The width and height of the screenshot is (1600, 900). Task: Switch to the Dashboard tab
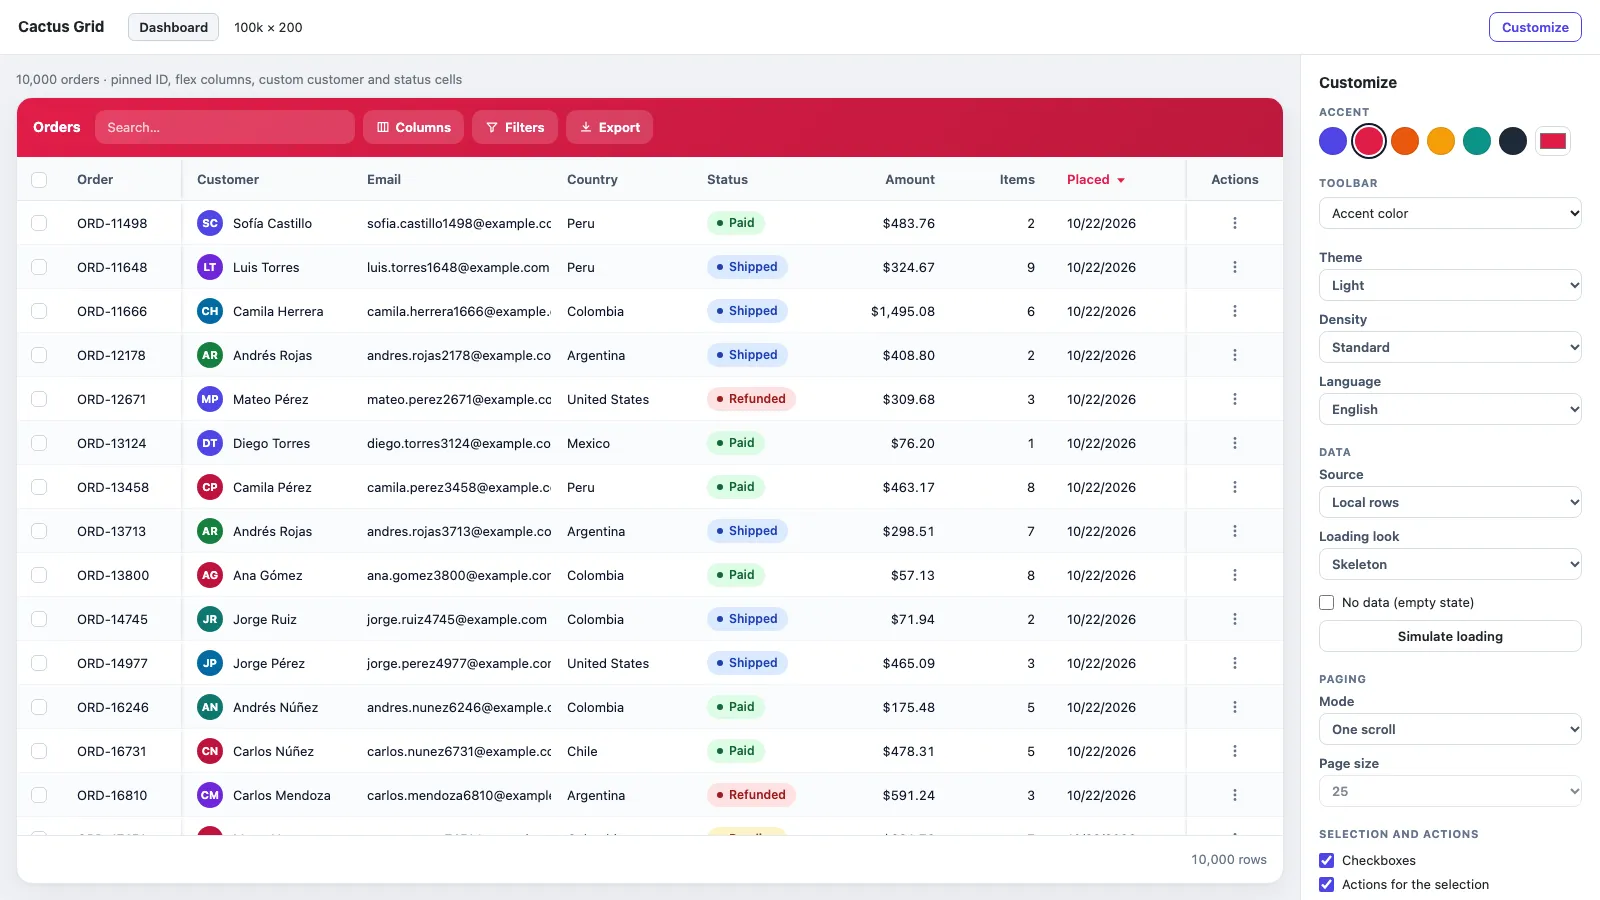(173, 27)
